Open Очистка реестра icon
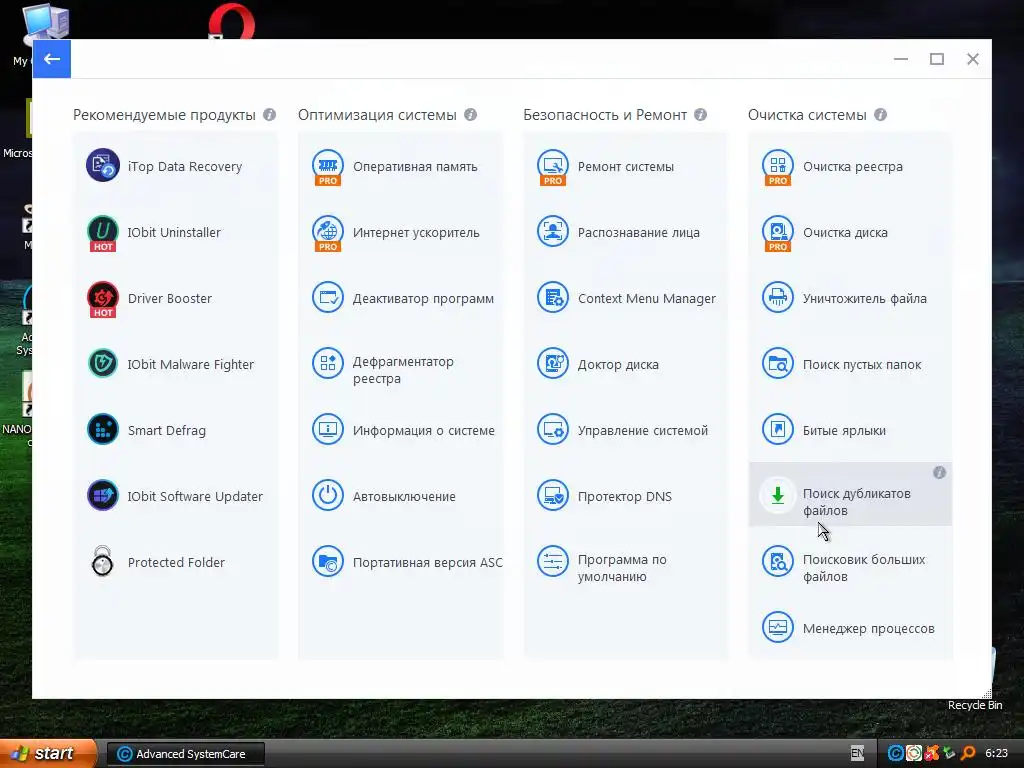The width and height of the screenshot is (1024, 768). click(x=777, y=167)
